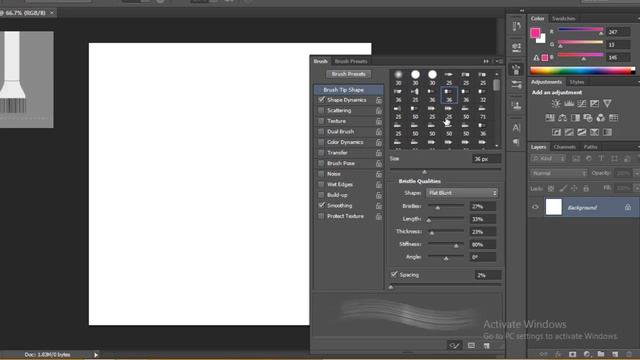Add an Exposure adjustment

pos(595,104)
